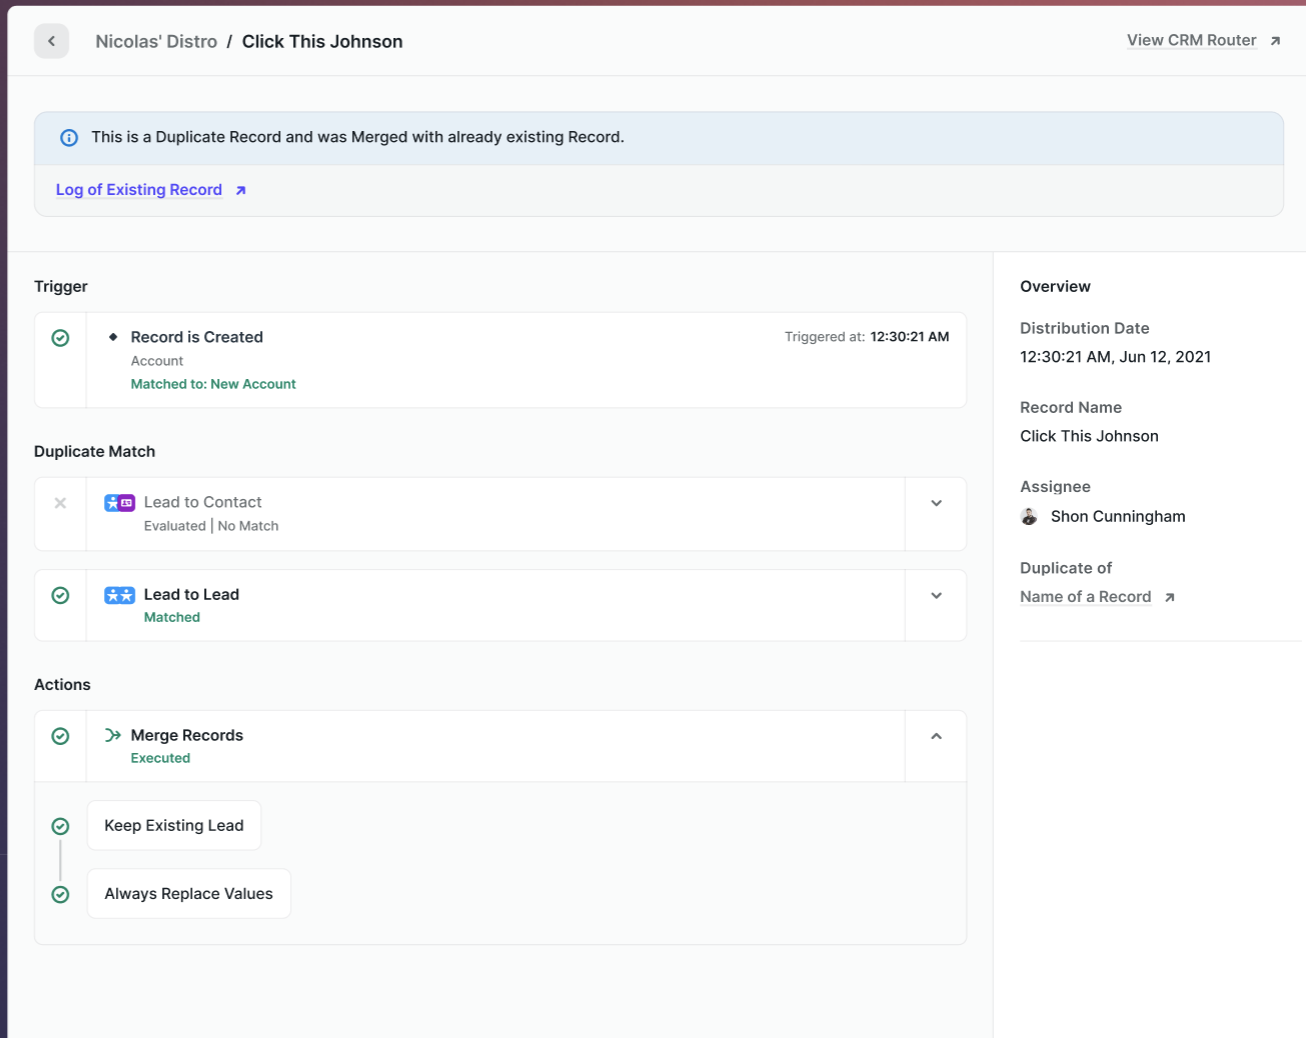
Task: Click Shon Cunningham's avatar
Action: [1029, 517]
